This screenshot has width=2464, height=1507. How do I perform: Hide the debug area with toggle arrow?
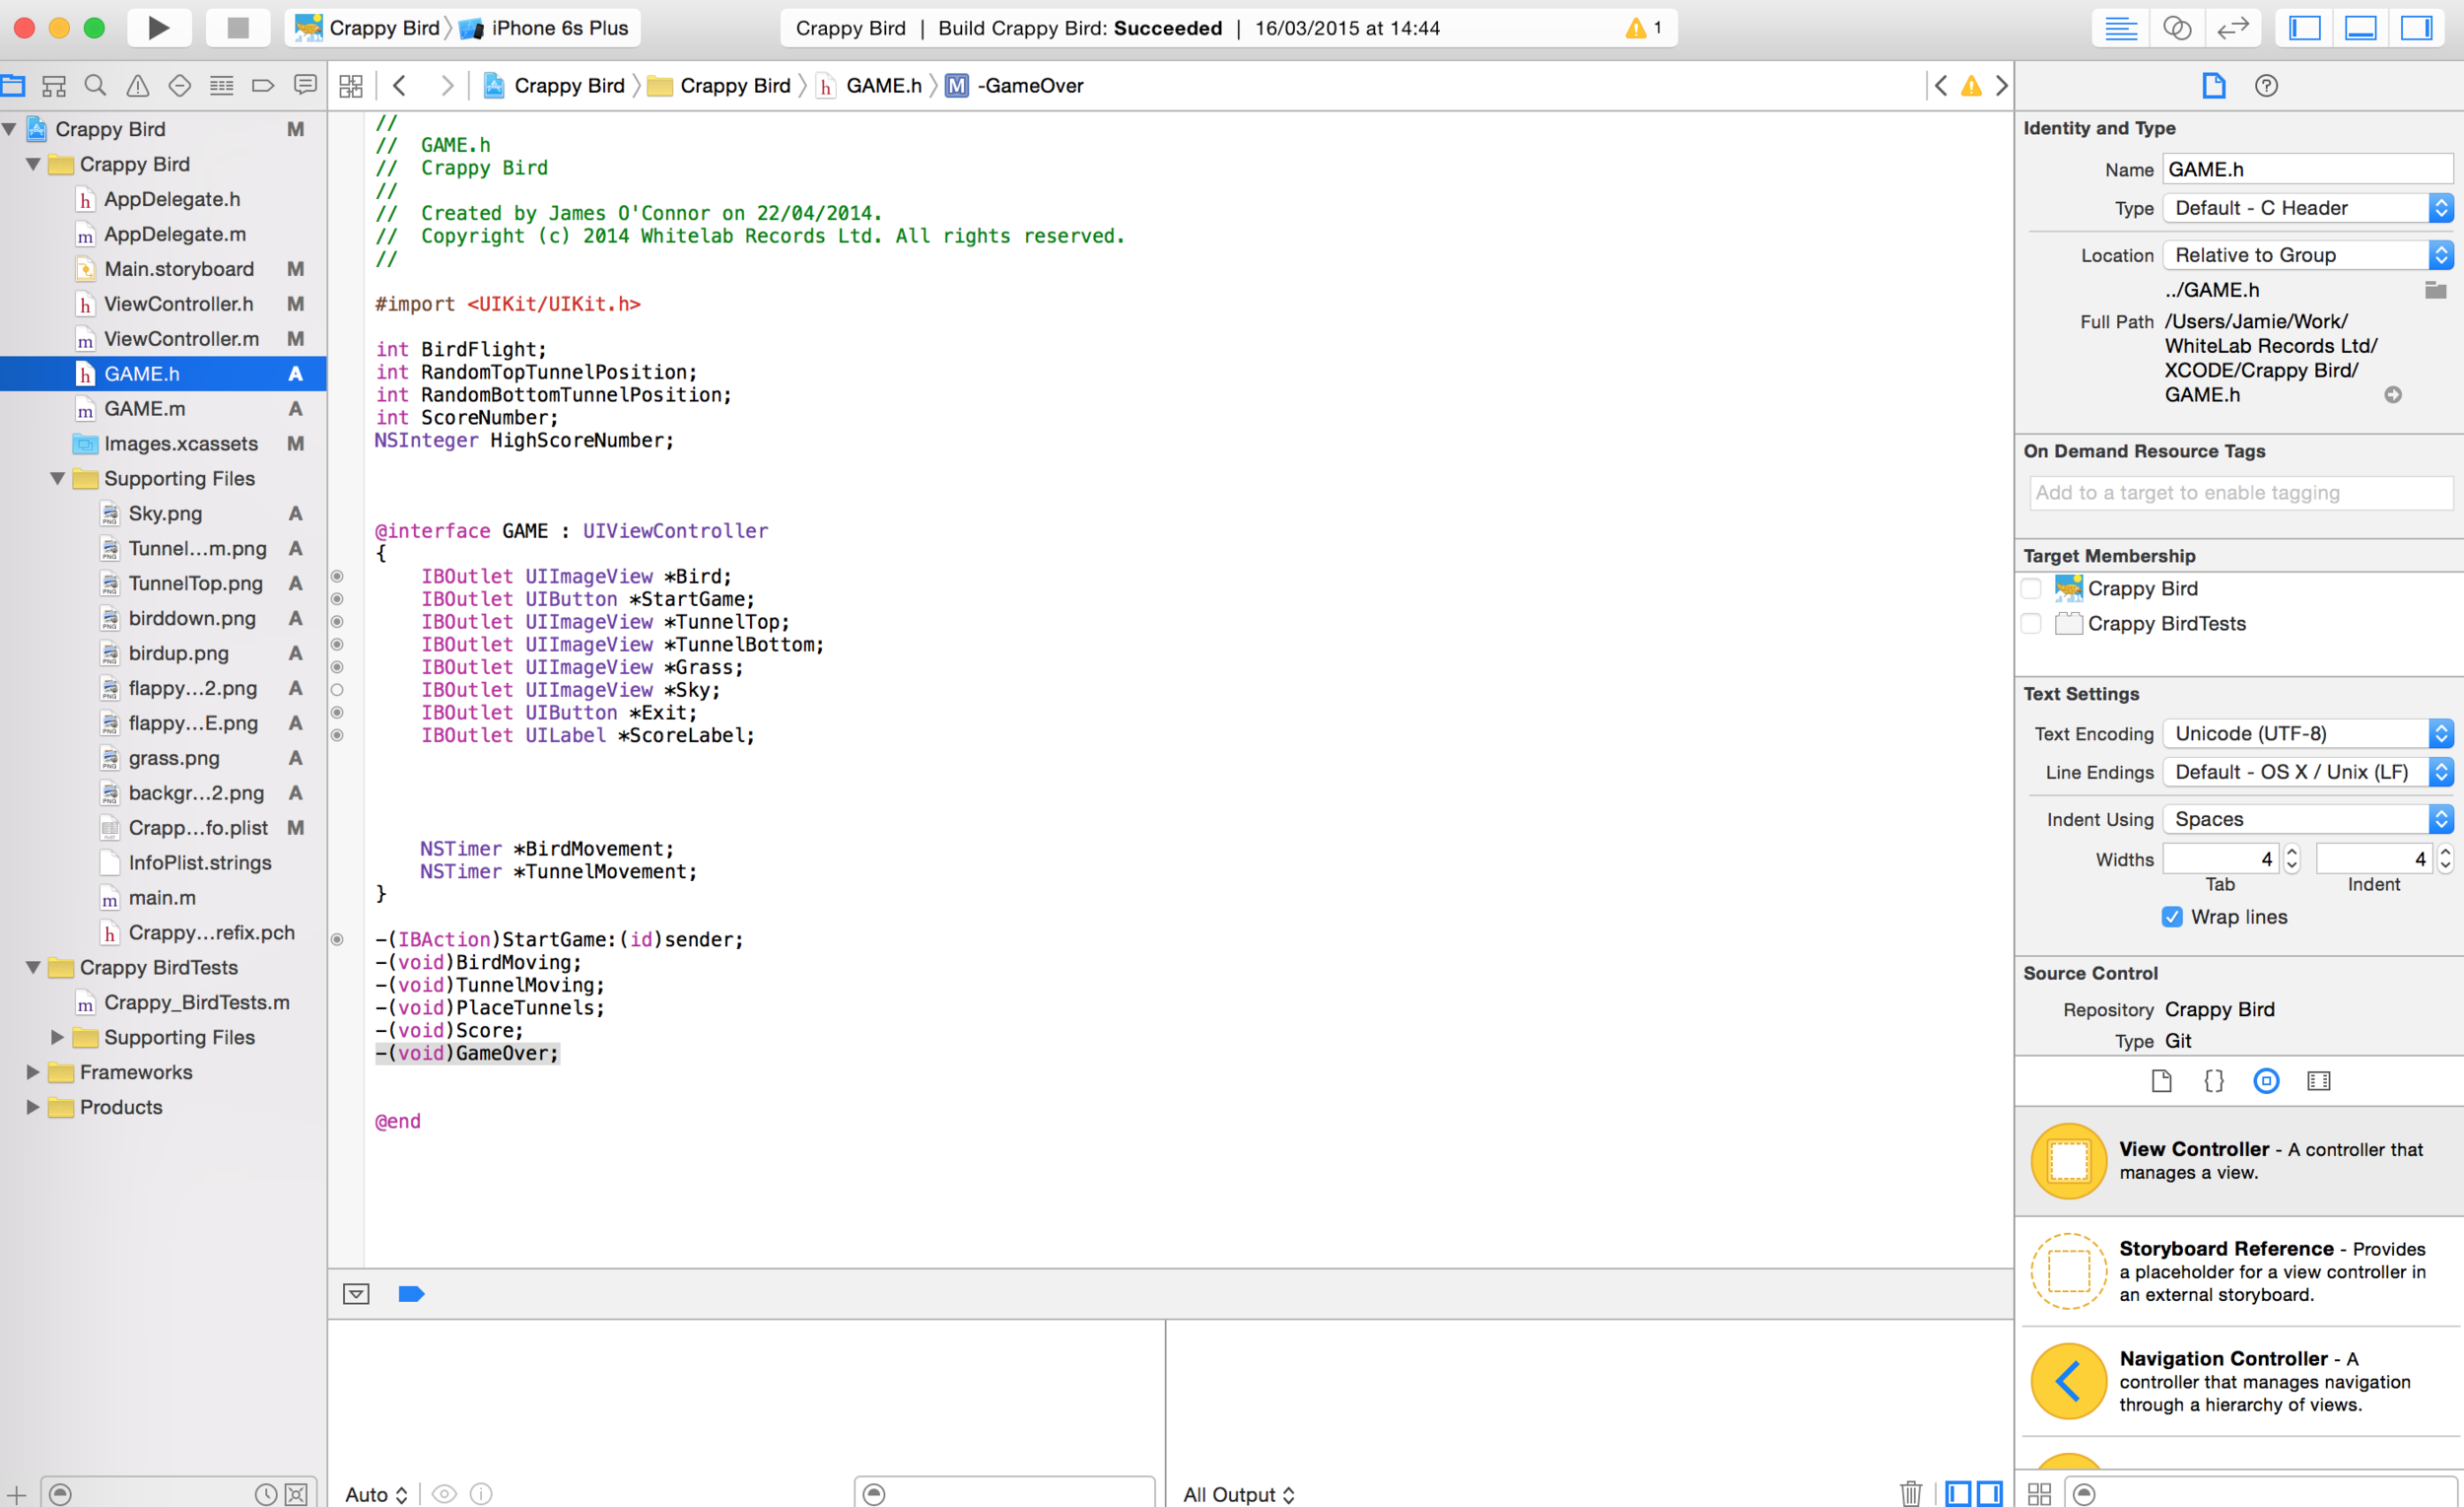click(x=356, y=1294)
